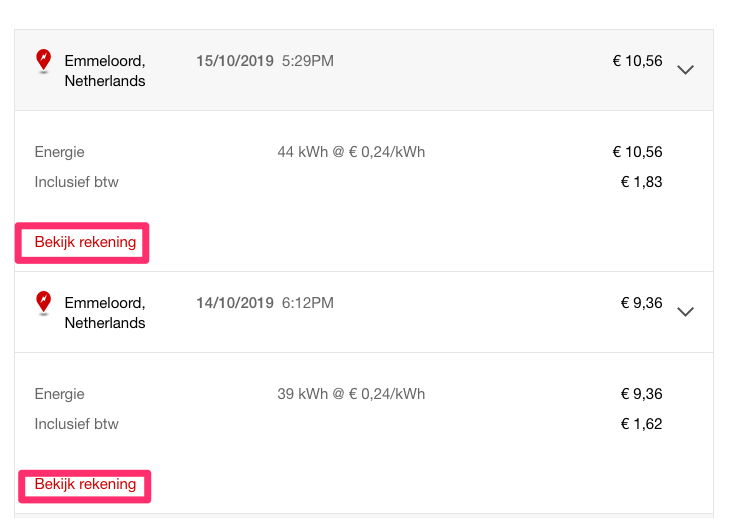Click the 6:12PM session time
This screenshot has height=518, width=737.
[x=308, y=302]
